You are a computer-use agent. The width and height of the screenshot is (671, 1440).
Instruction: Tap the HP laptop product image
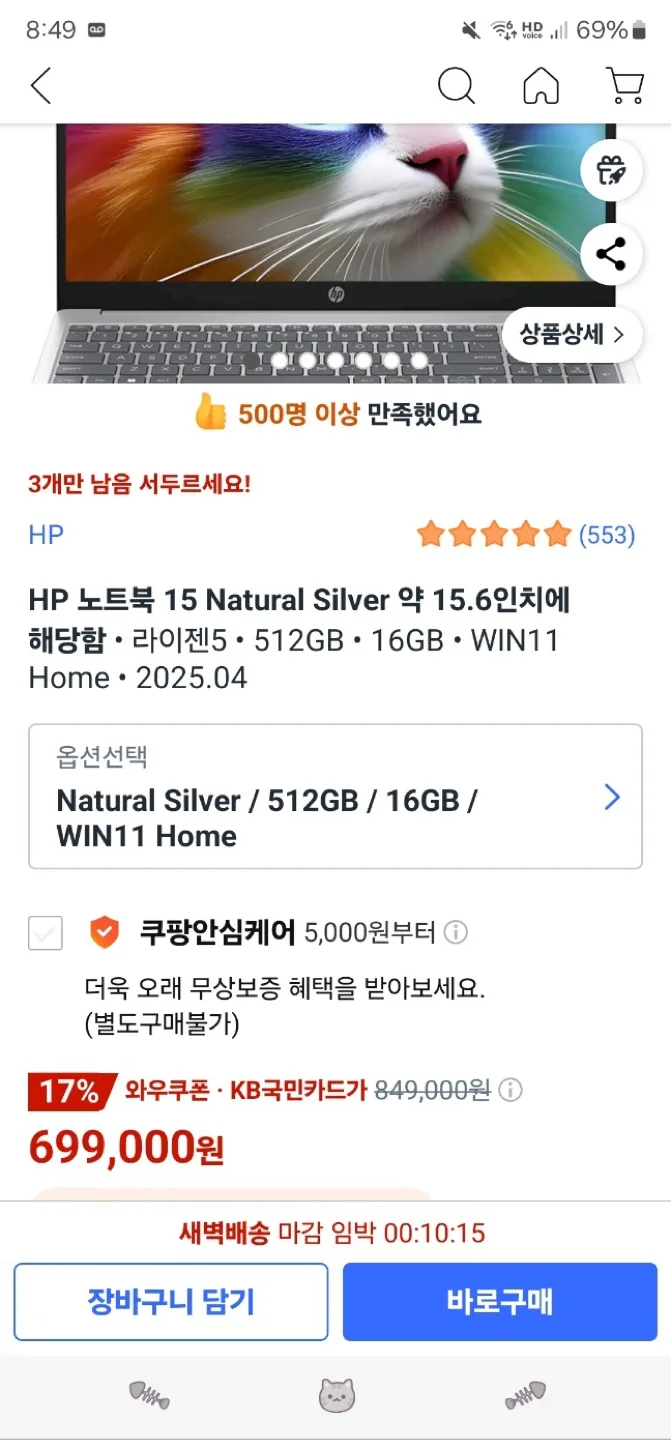335,253
